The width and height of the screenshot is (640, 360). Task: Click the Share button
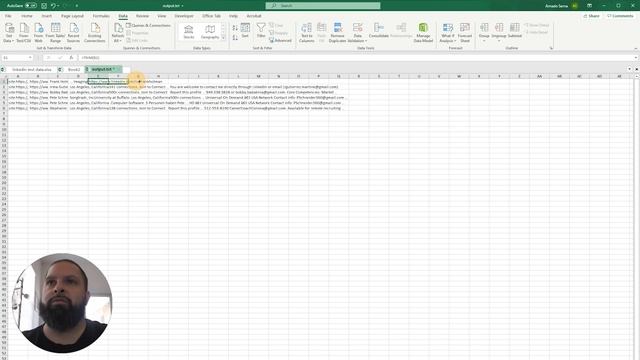pyautogui.click(x=591, y=16)
